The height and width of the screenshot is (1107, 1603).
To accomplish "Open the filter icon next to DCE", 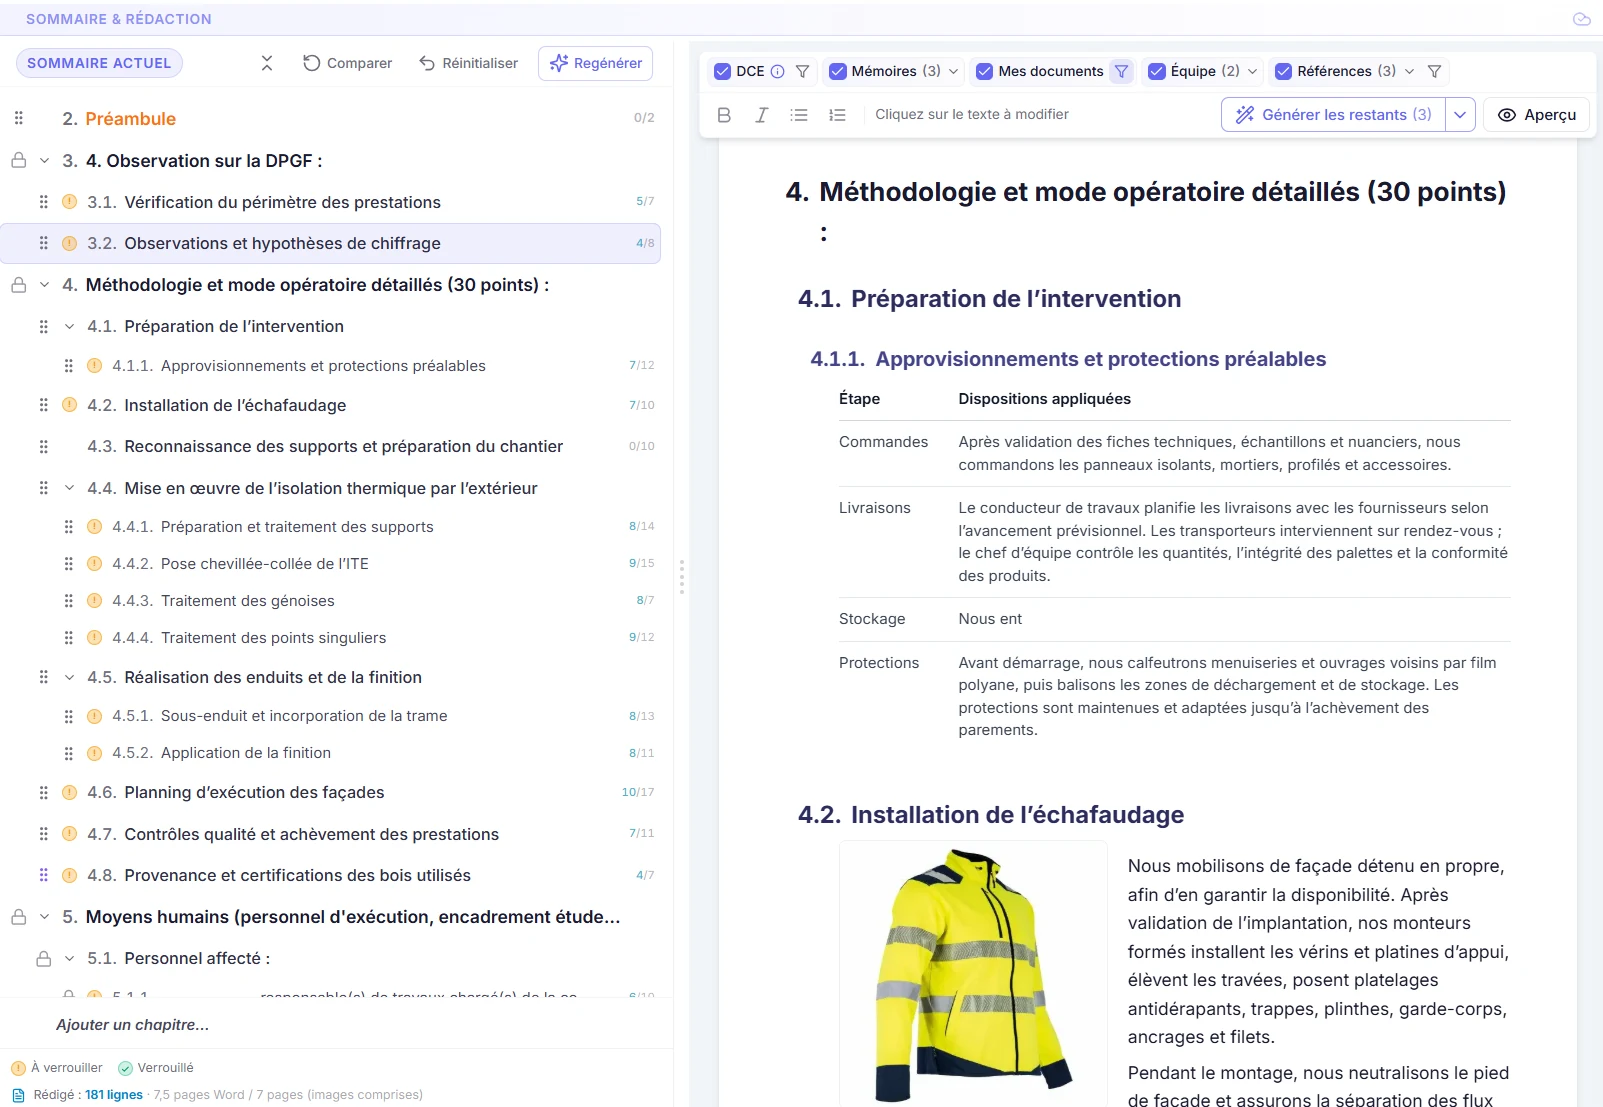I will point(802,71).
